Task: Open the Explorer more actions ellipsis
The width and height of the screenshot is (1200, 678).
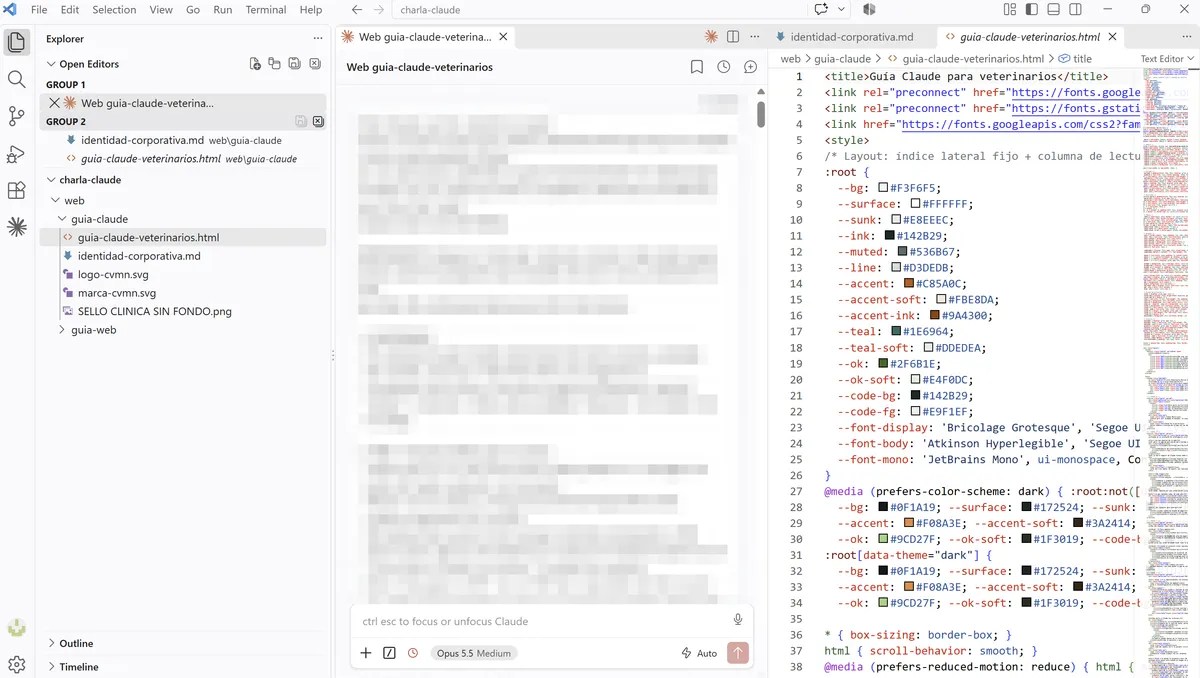Action: click(318, 38)
